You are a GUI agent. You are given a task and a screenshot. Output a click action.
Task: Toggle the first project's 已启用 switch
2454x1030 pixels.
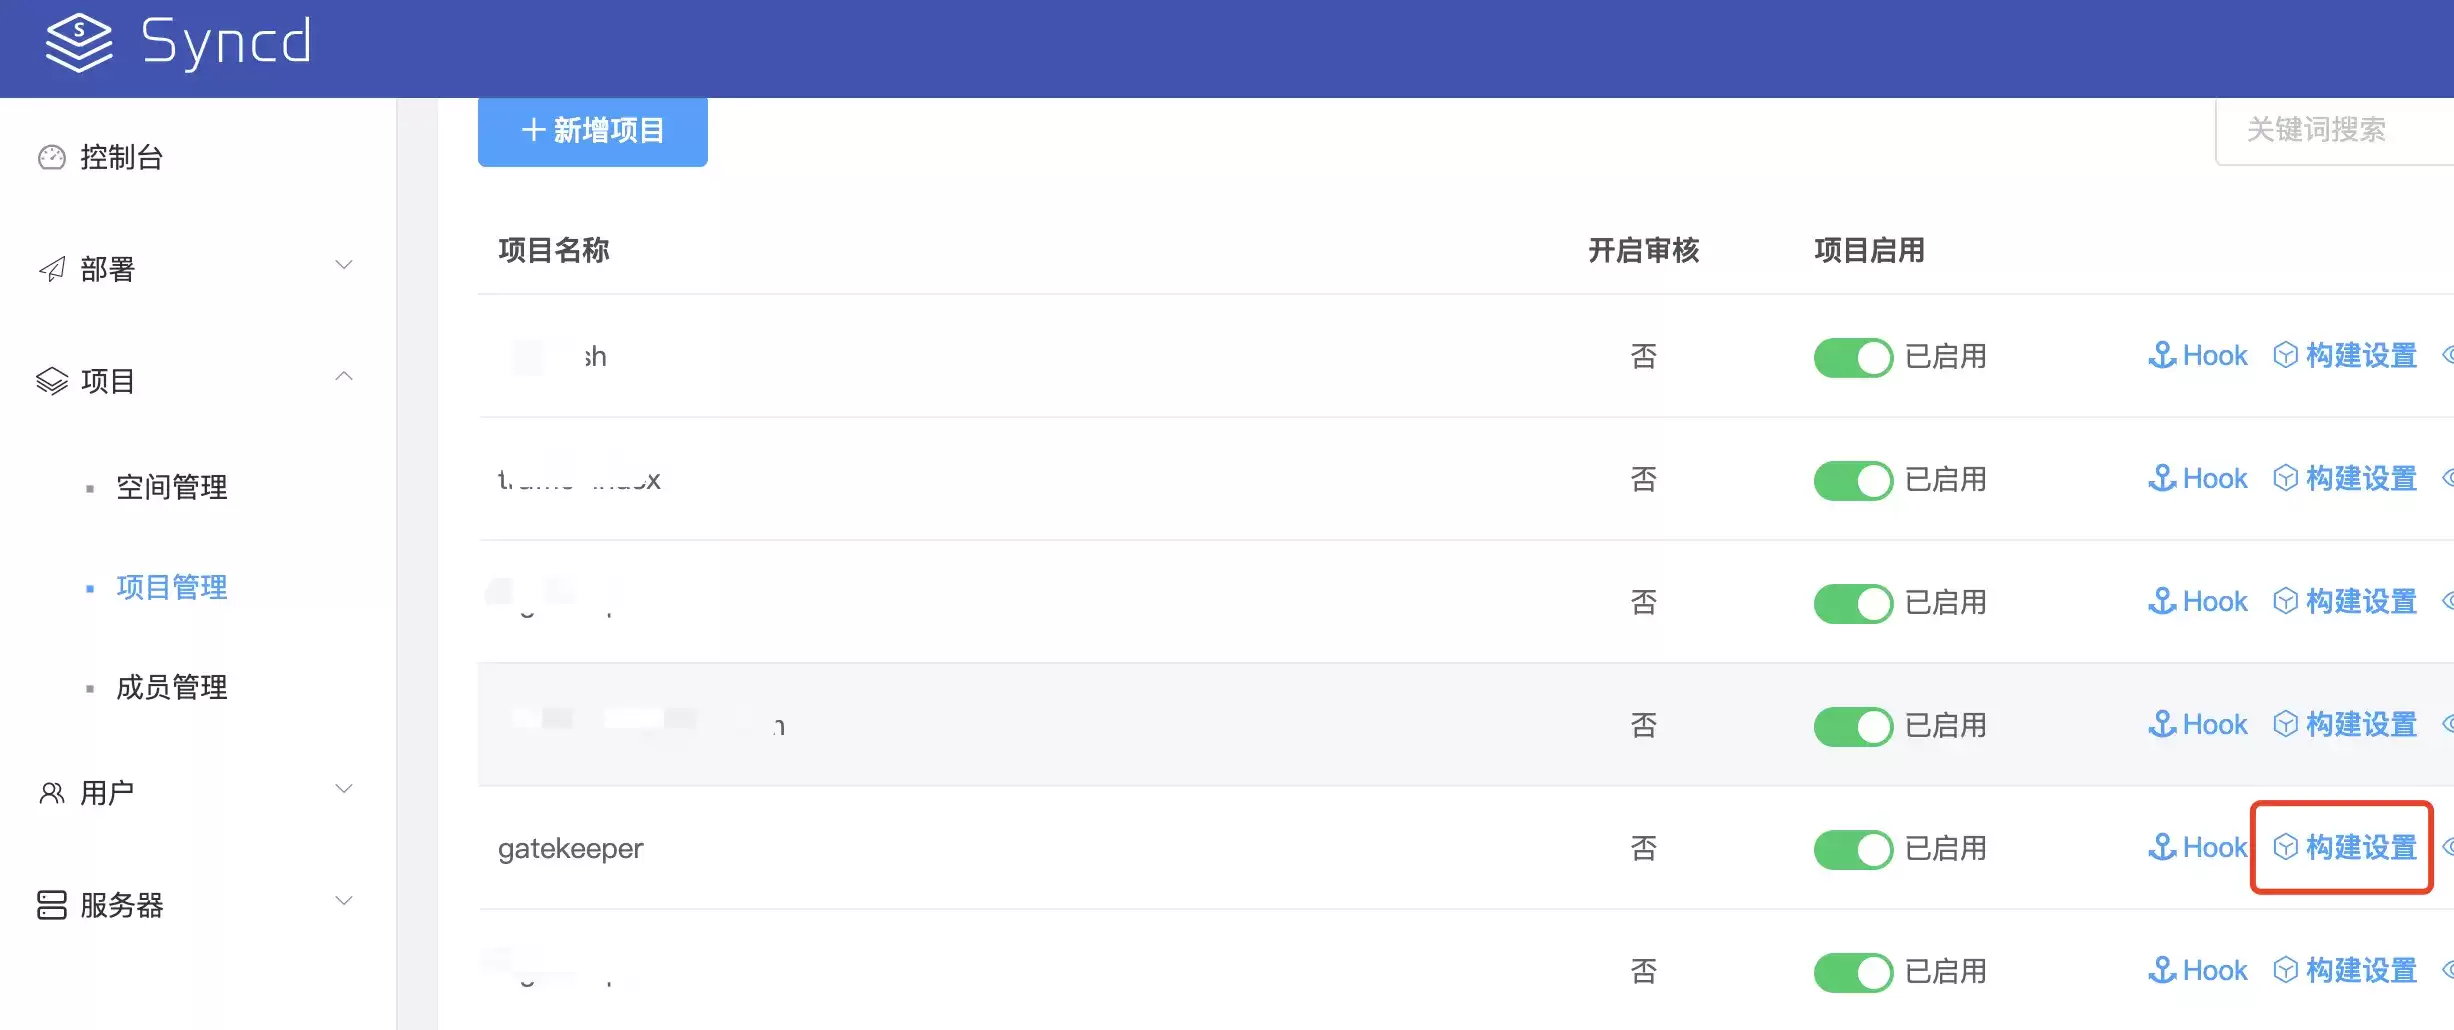tap(1853, 357)
